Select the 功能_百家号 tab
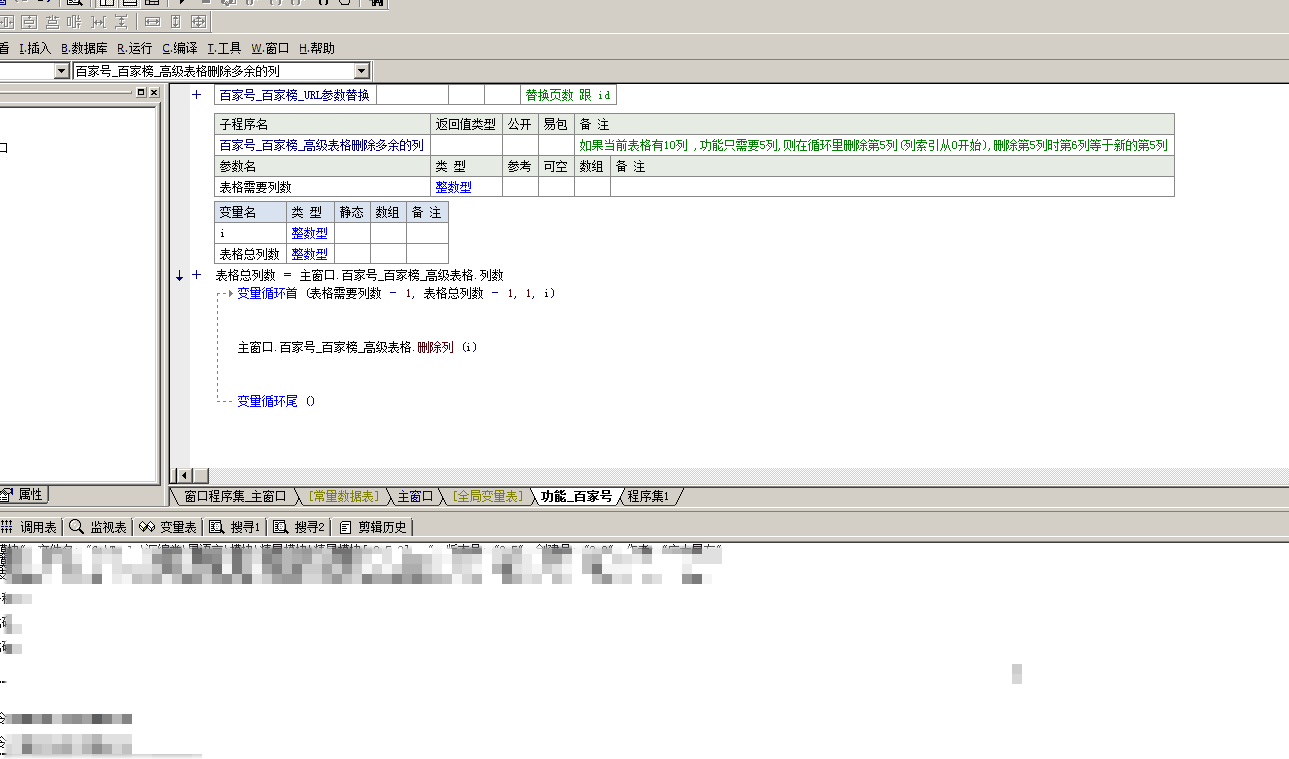Screen dimensions: 1289x759 coord(576,496)
